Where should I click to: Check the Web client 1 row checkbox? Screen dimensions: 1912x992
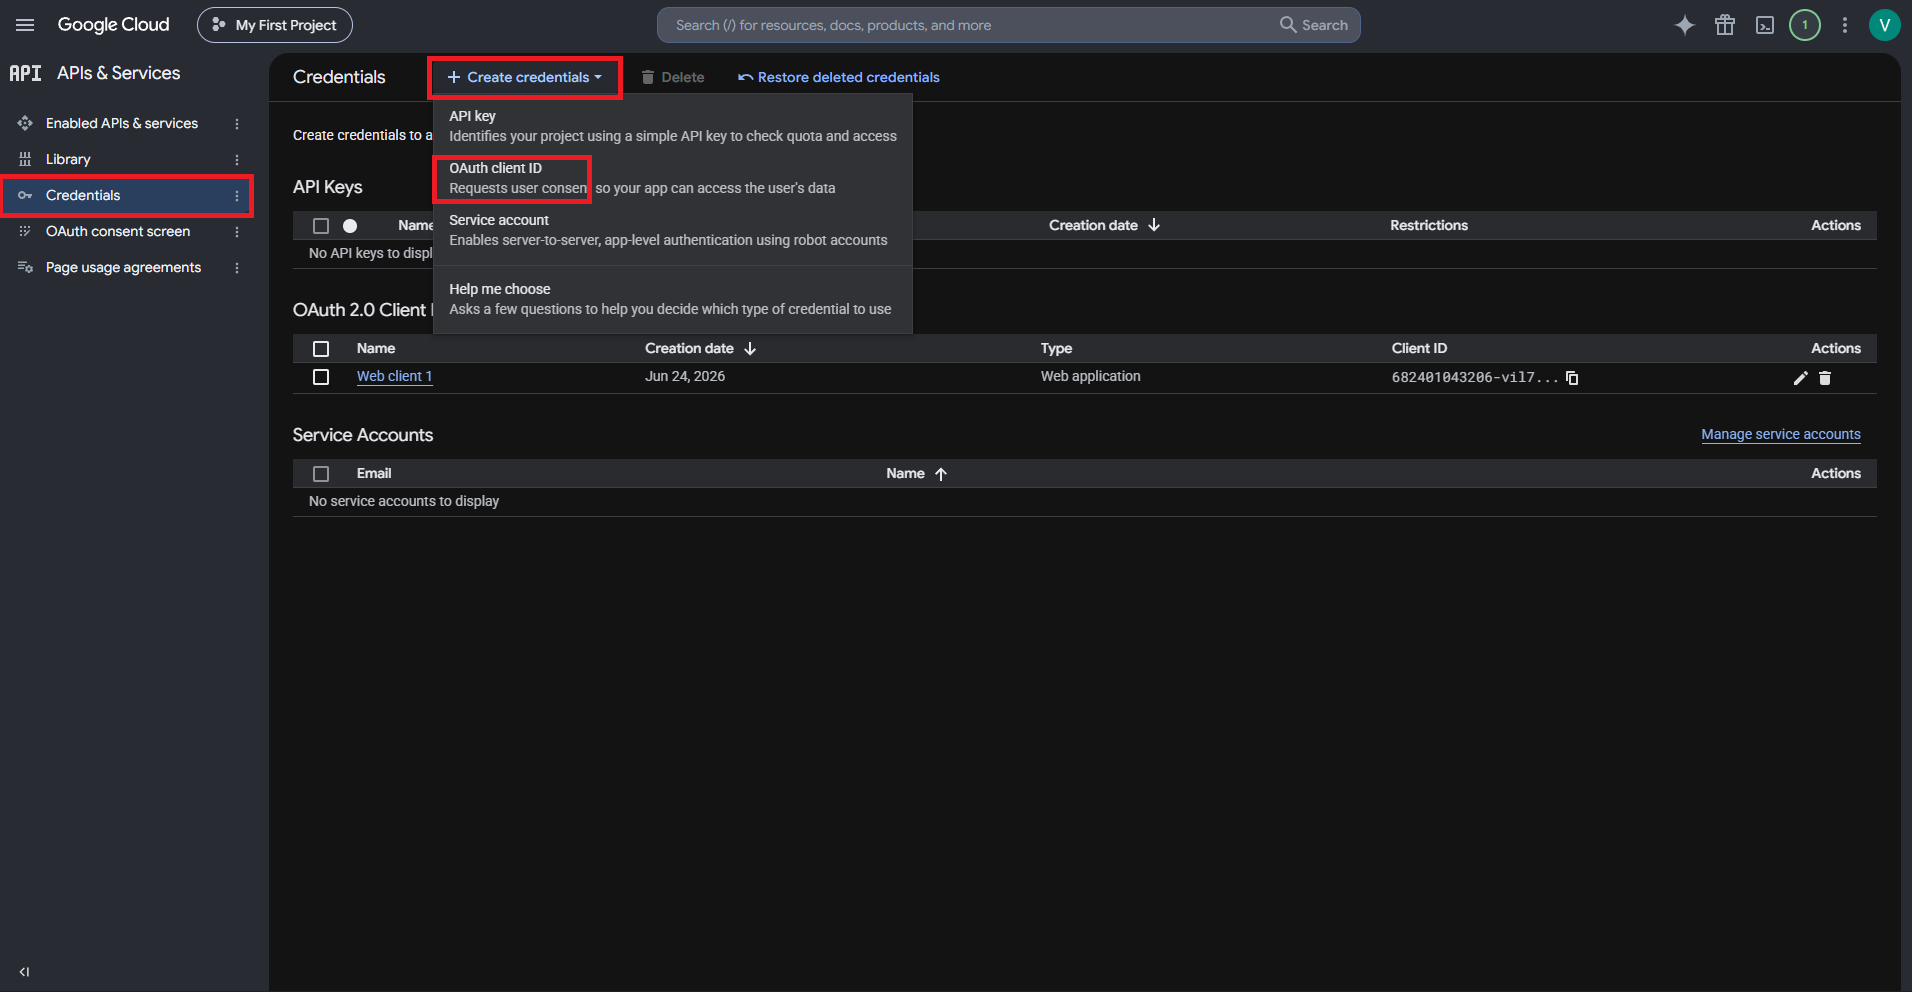[x=321, y=377]
